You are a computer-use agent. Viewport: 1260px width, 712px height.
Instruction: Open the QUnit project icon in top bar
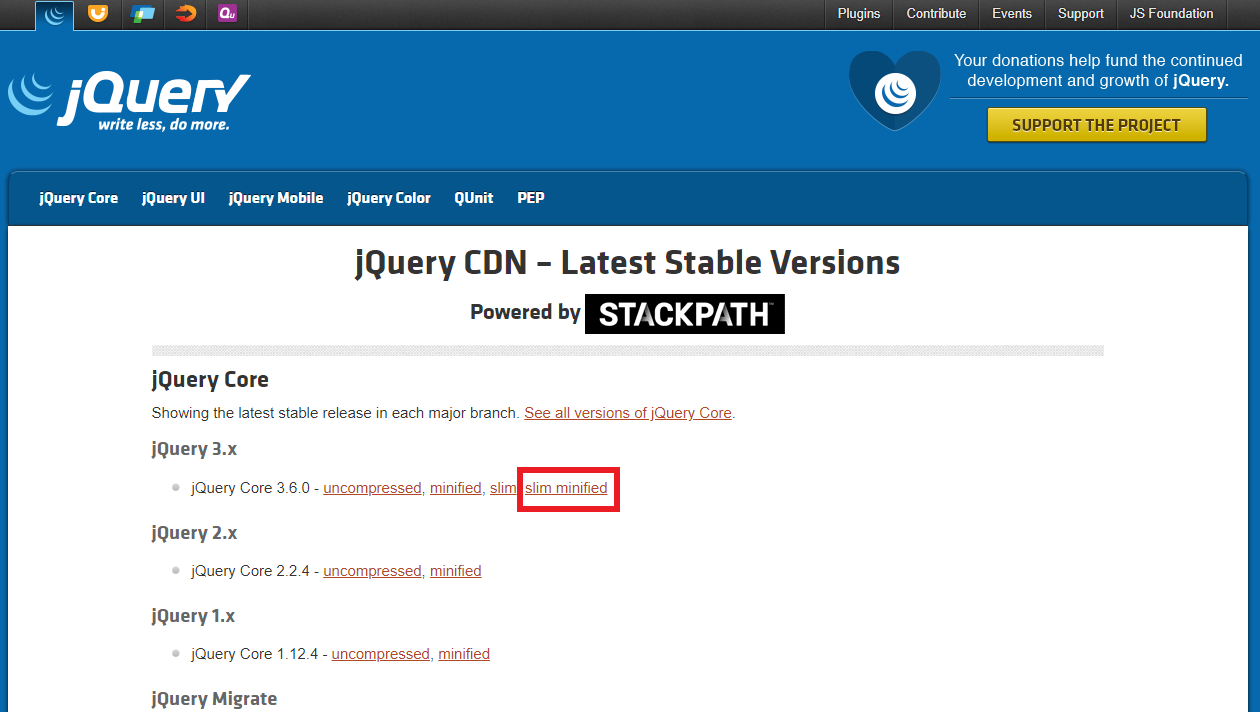tap(228, 14)
